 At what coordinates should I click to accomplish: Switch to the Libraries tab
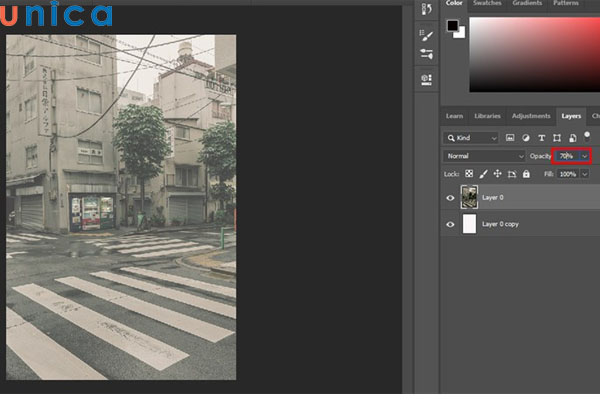(487, 116)
